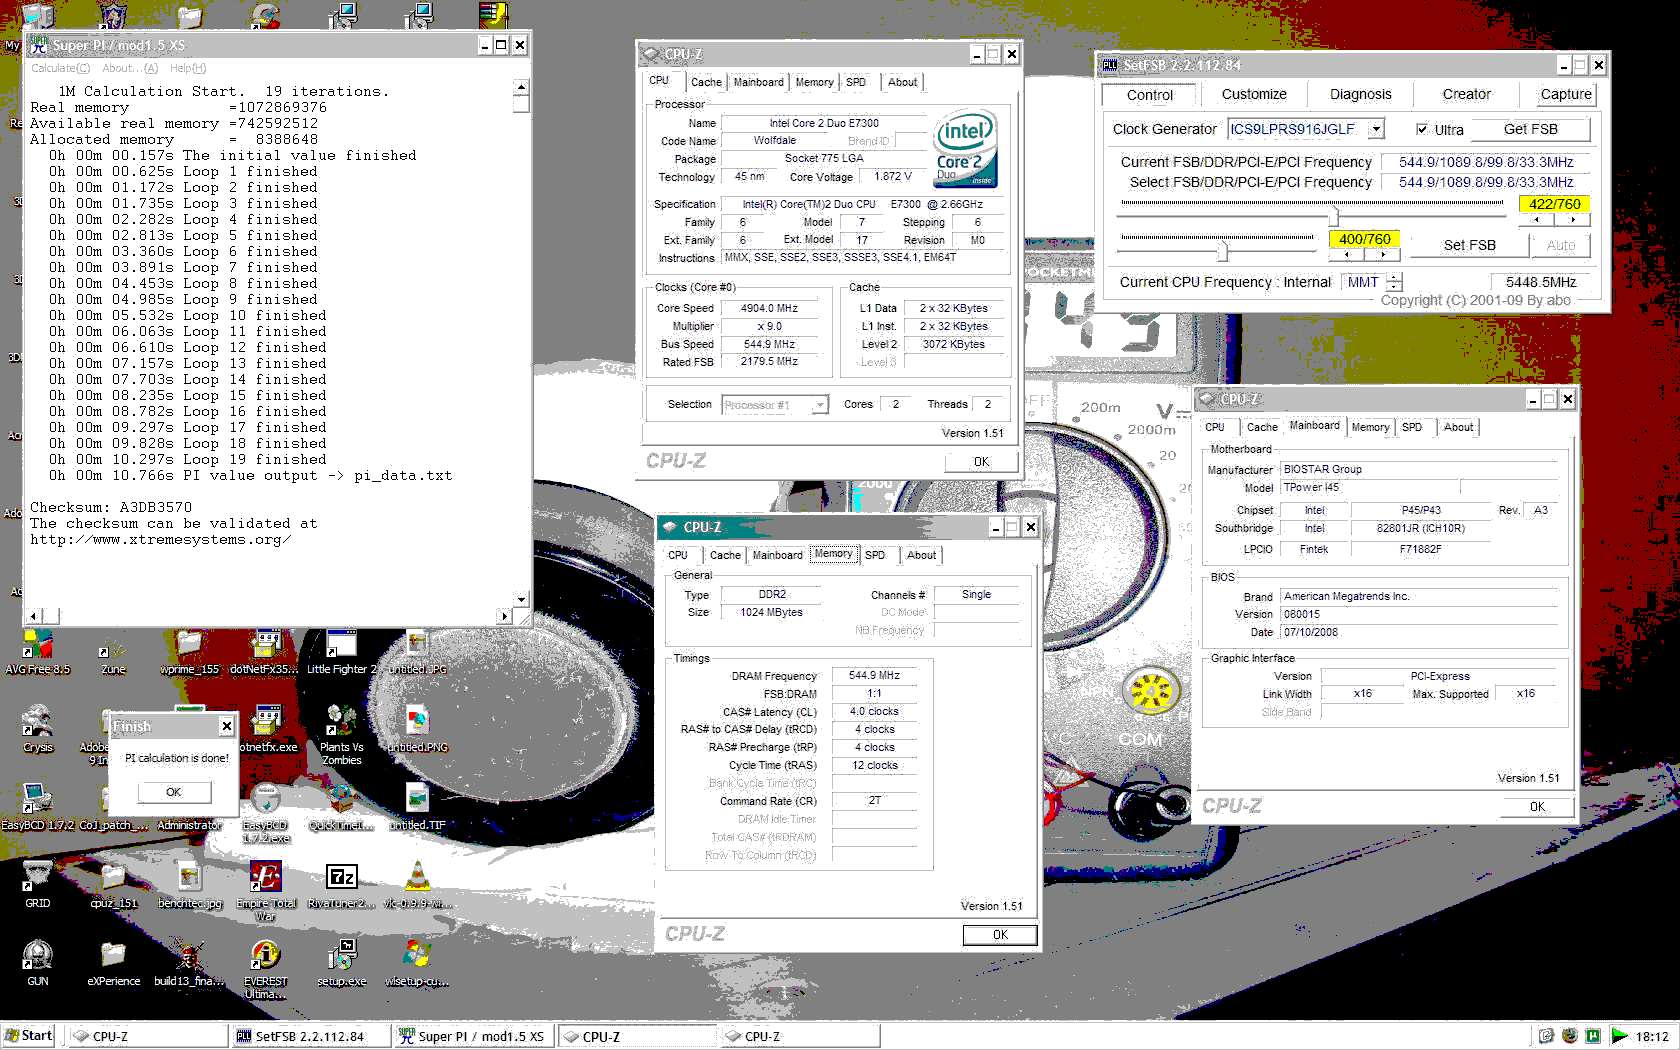
Task: Open the wprime_155 folder icon
Action: click(189, 652)
